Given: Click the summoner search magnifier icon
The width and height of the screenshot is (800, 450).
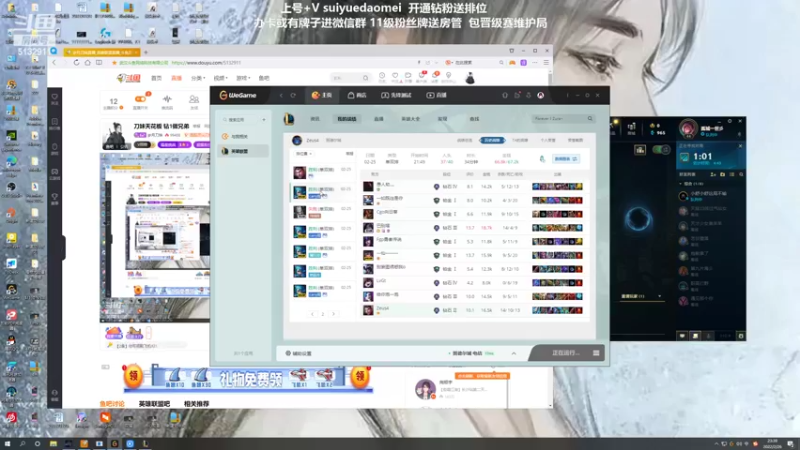Looking at the screenshot, I should (x=590, y=119).
